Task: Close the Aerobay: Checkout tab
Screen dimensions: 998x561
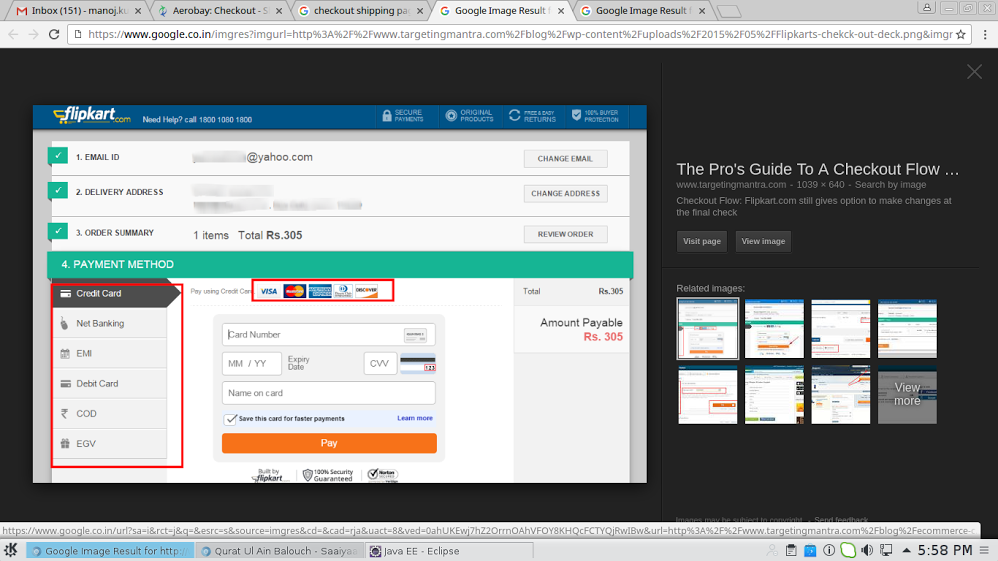Action: [x=279, y=11]
